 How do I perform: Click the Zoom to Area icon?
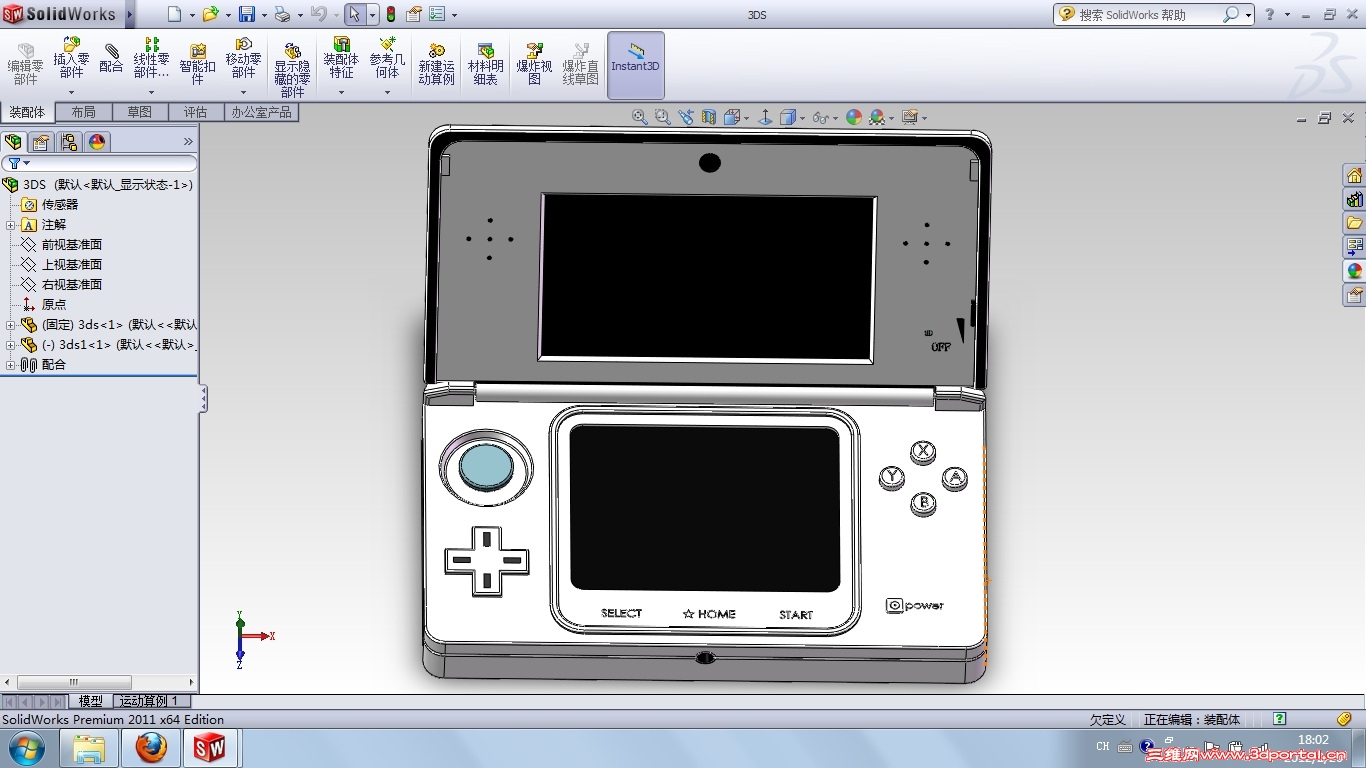pos(662,117)
